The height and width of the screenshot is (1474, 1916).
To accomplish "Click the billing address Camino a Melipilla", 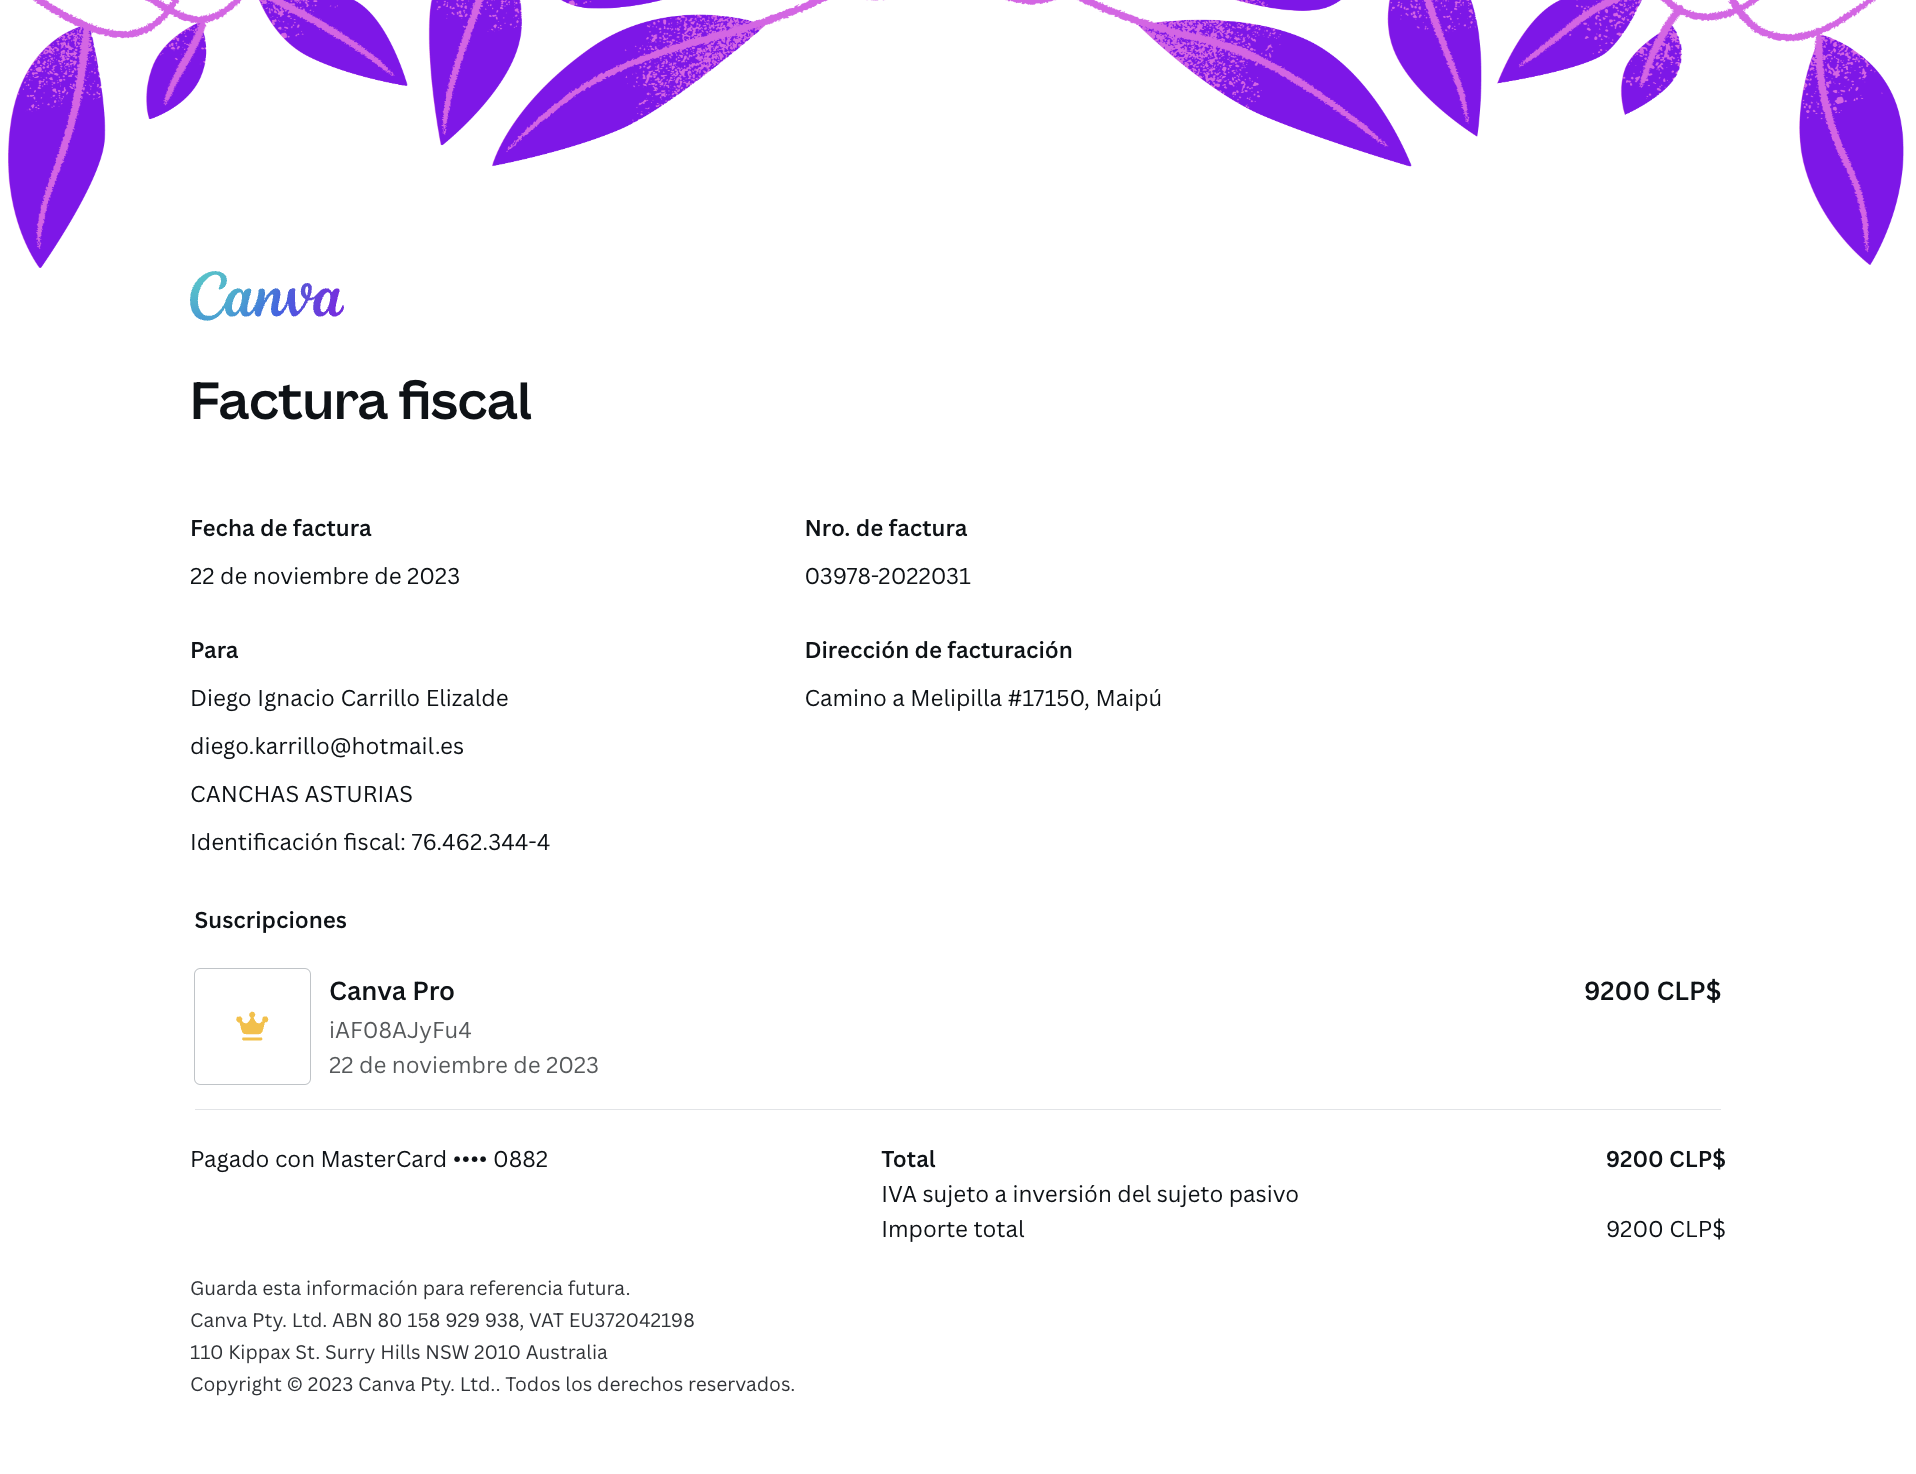I will [x=982, y=698].
